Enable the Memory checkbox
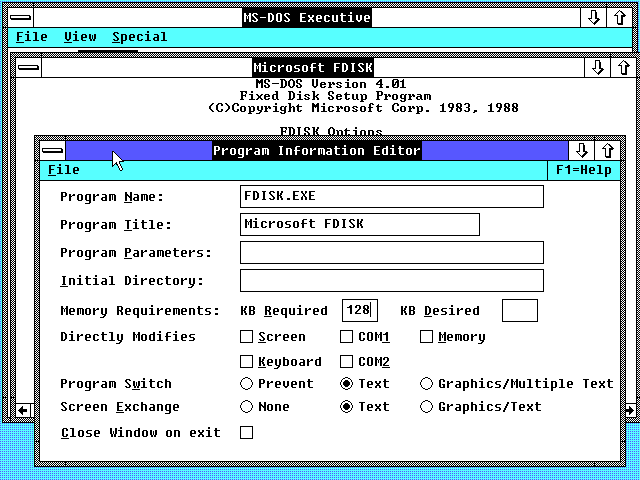Viewport: 640px width, 480px height. 427,337
